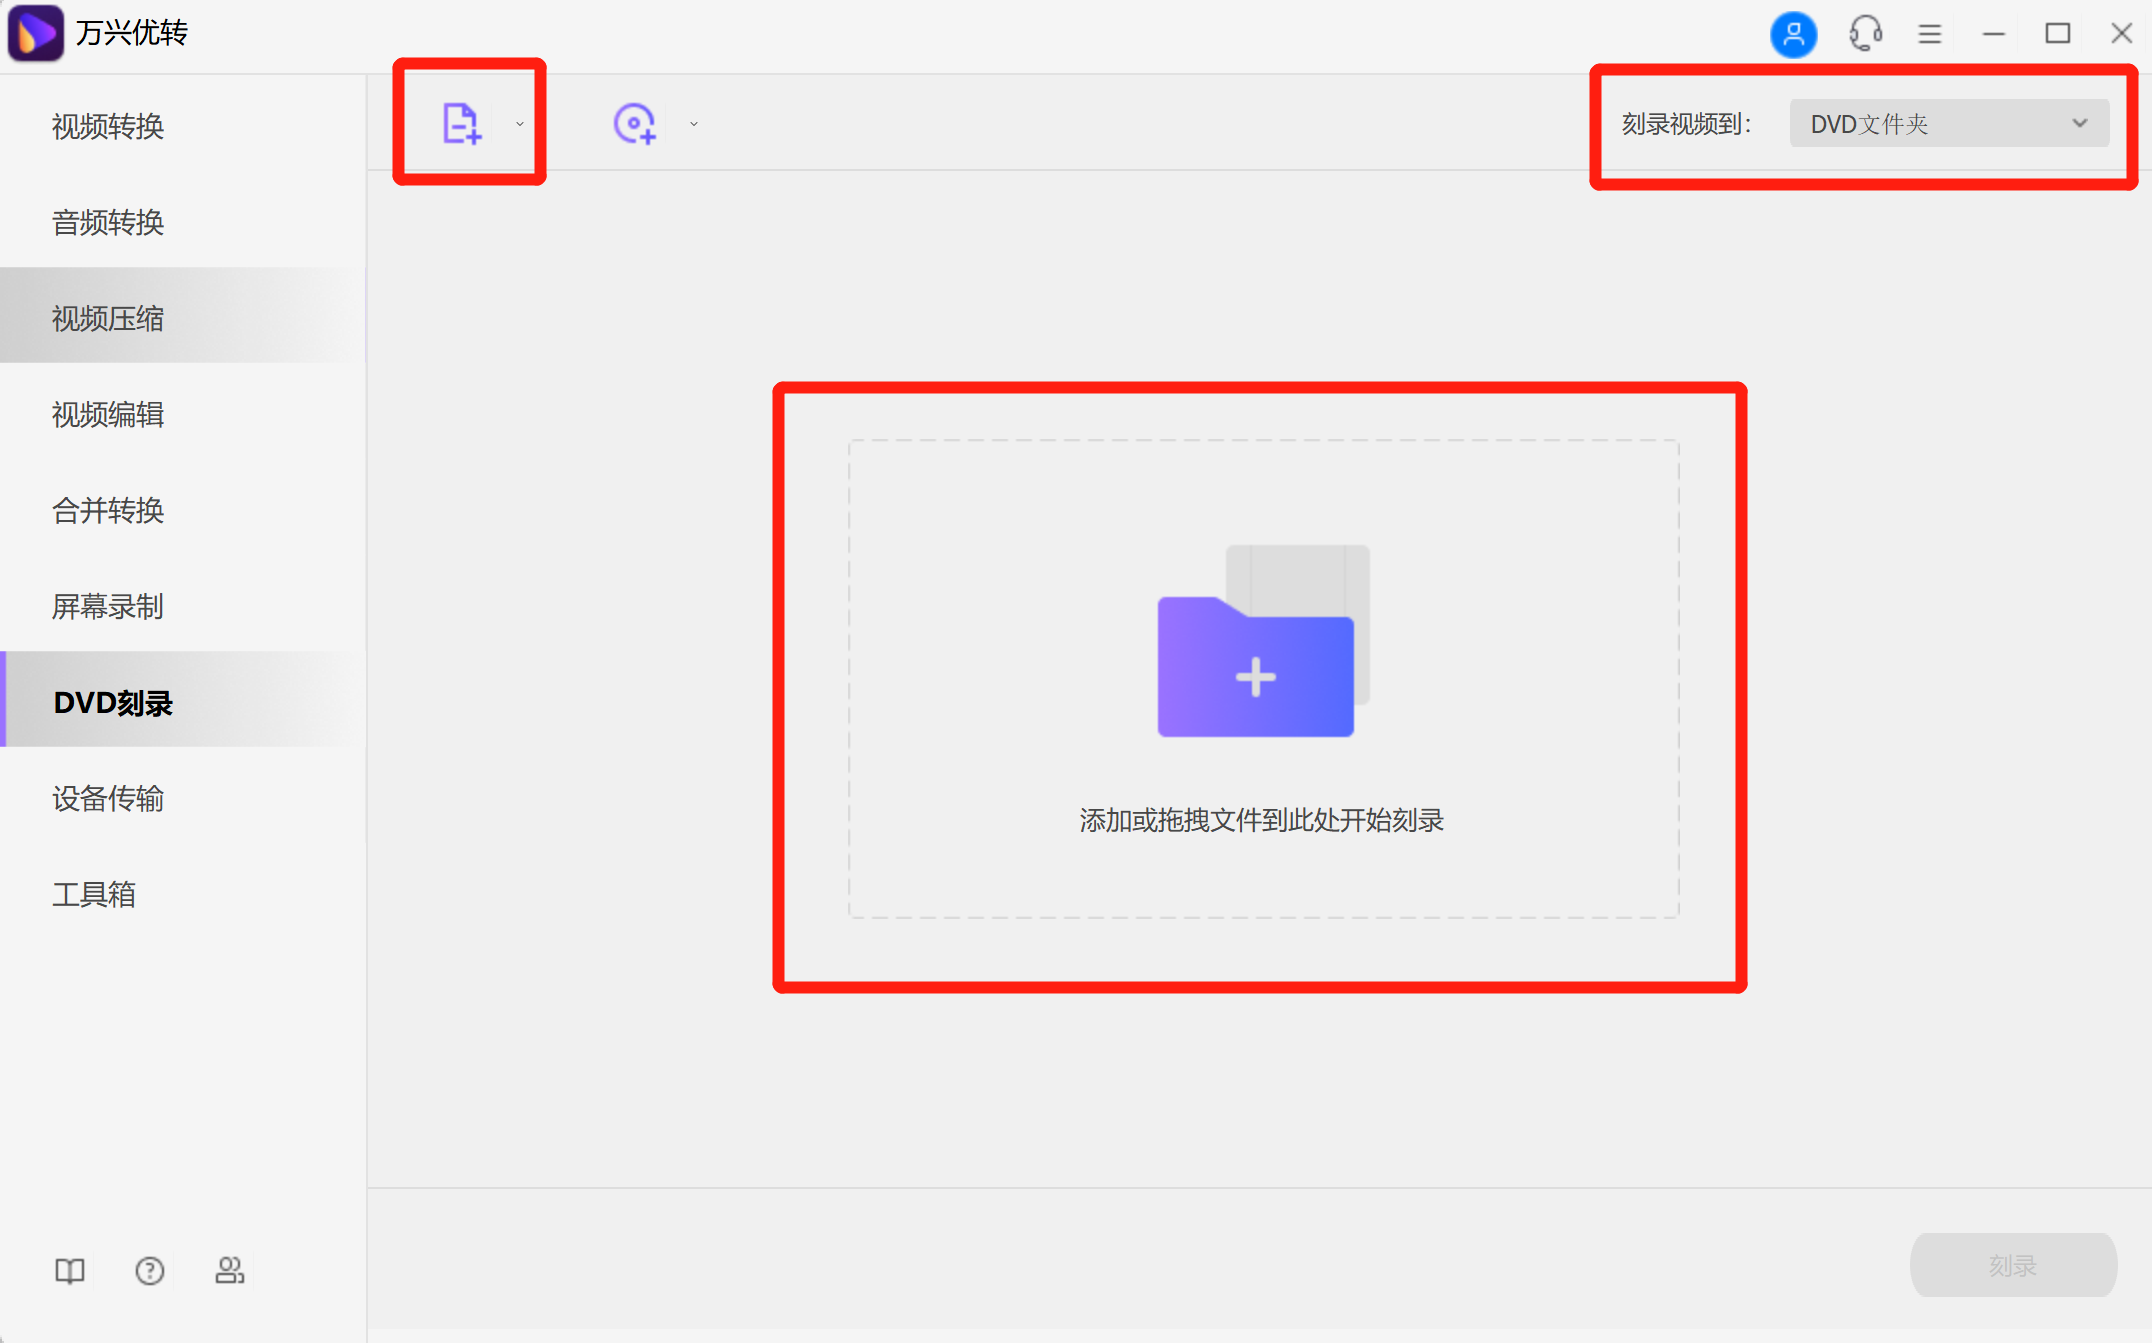Viewport: 2152px width, 1343px height.
Task: Switch to the 工具箱 section
Action: pos(95,895)
